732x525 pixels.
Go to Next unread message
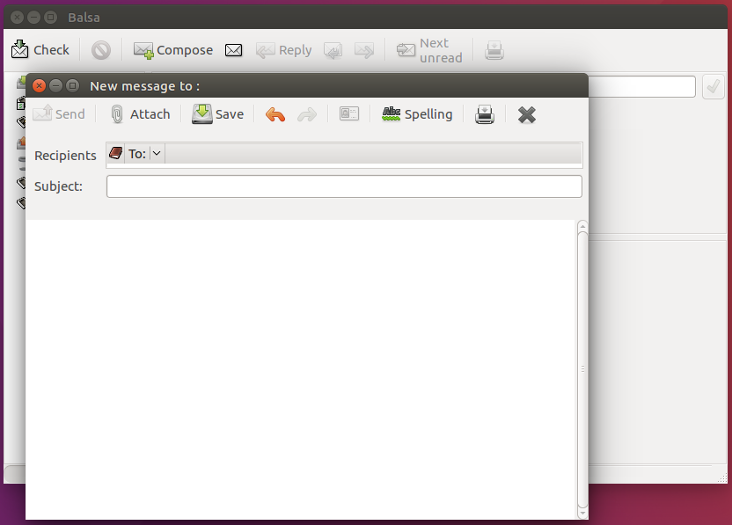(x=429, y=50)
